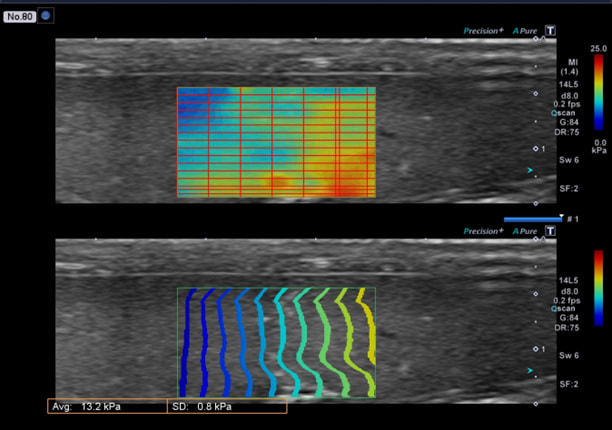Click the T icon on lower image
The width and height of the screenshot is (612, 430).
[x=549, y=231]
